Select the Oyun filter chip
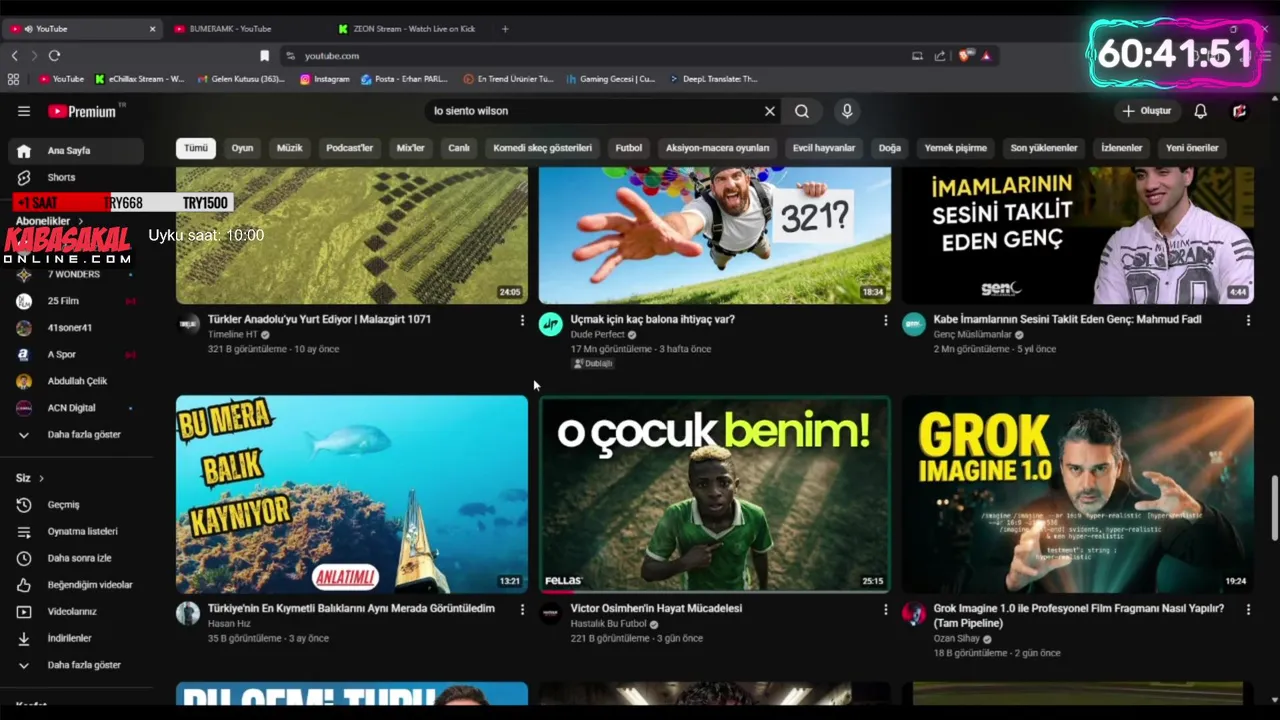The height and width of the screenshot is (720, 1280). (x=242, y=148)
